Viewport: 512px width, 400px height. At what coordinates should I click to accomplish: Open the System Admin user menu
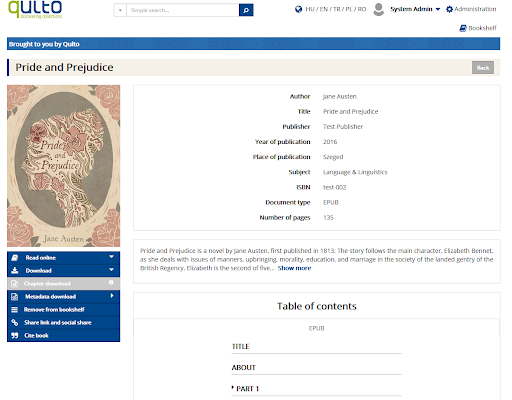pyautogui.click(x=415, y=9)
